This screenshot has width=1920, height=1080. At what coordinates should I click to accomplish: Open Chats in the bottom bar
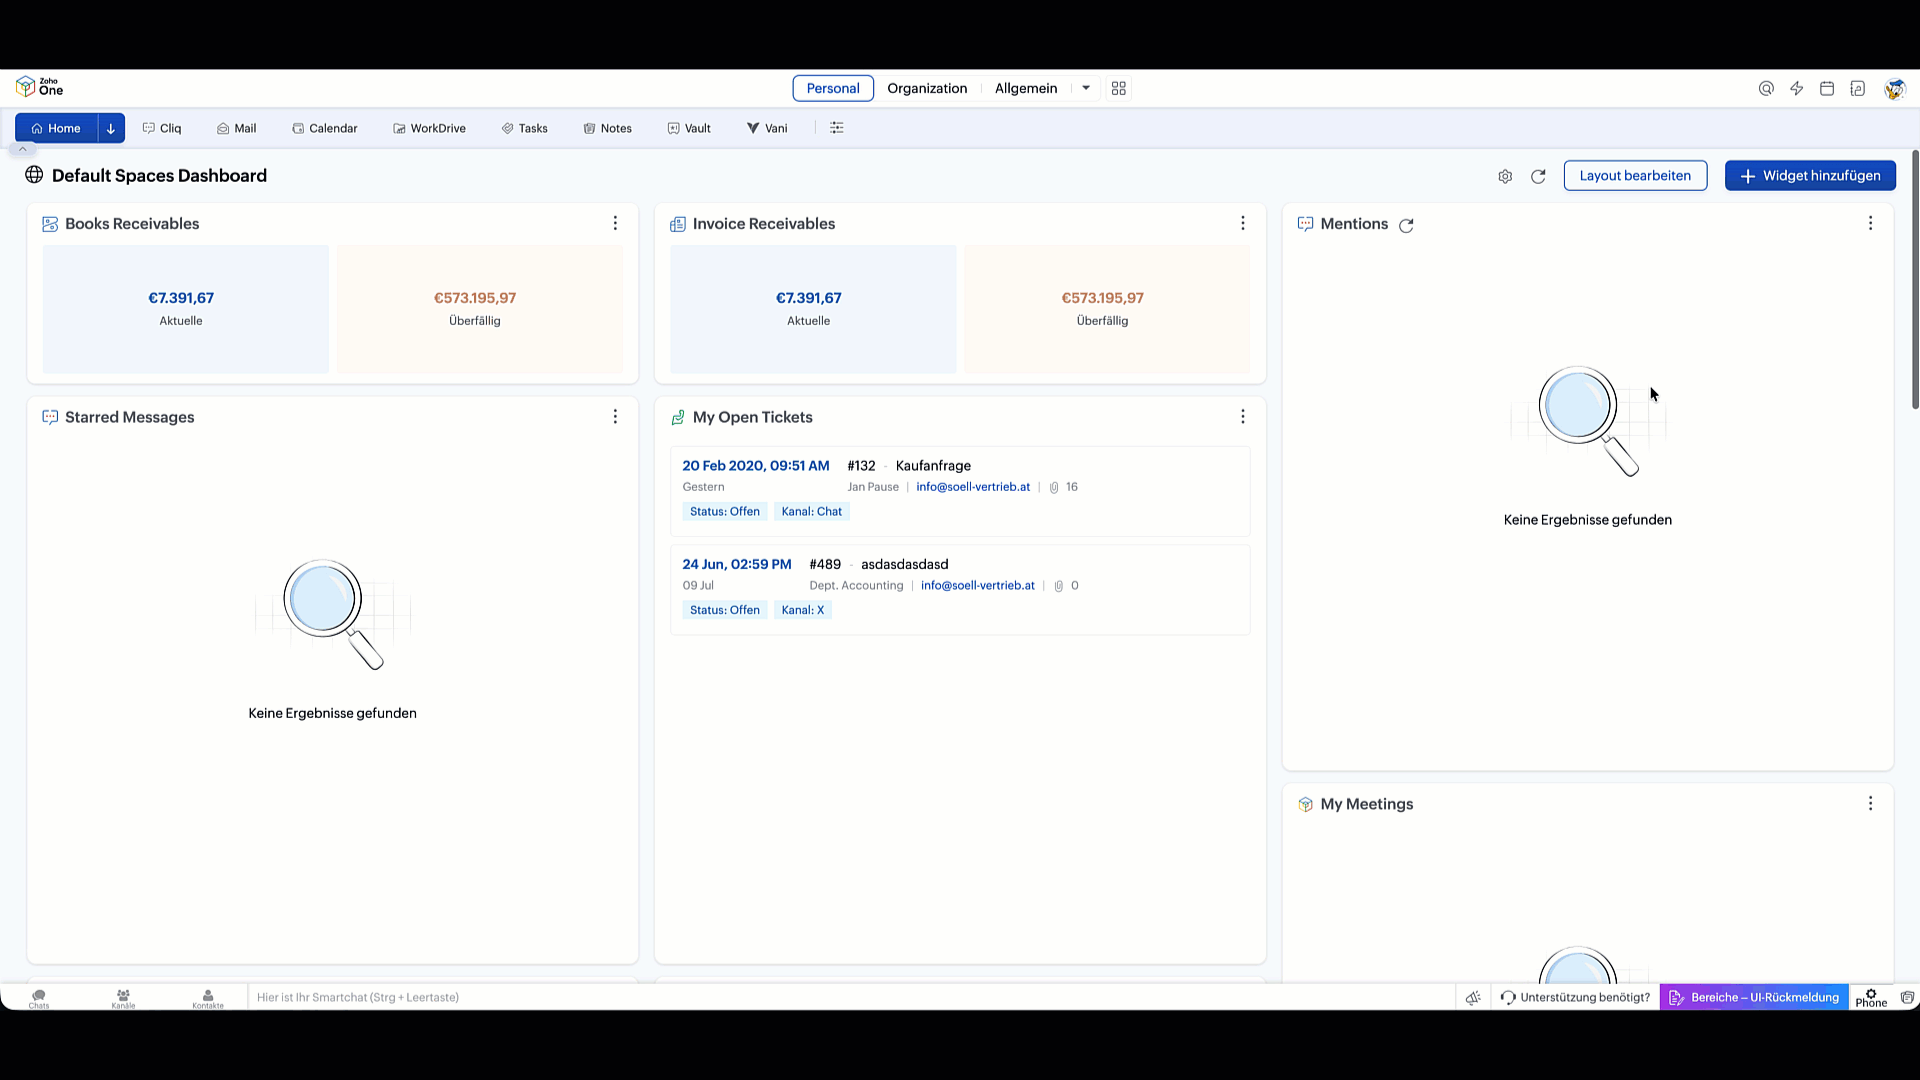pyautogui.click(x=39, y=998)
